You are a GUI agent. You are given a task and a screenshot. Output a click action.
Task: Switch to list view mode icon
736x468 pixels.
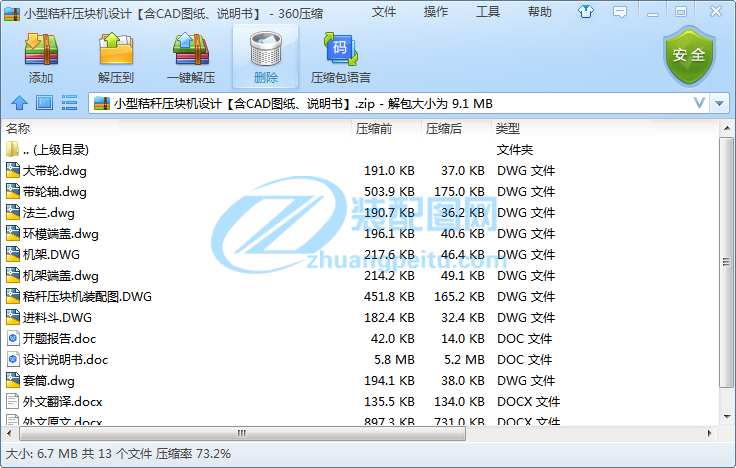click(x=70, y=103)
